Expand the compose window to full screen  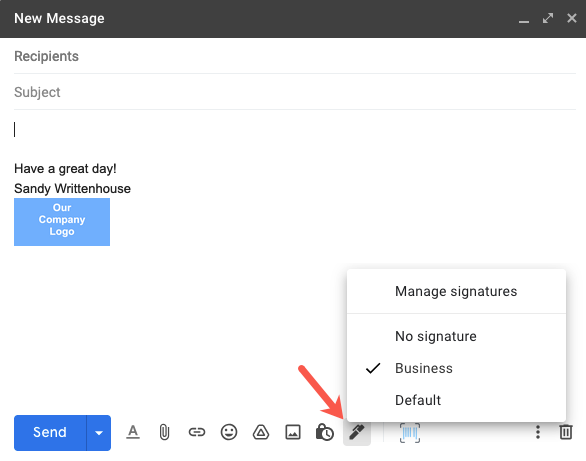[x=548, y=18]
